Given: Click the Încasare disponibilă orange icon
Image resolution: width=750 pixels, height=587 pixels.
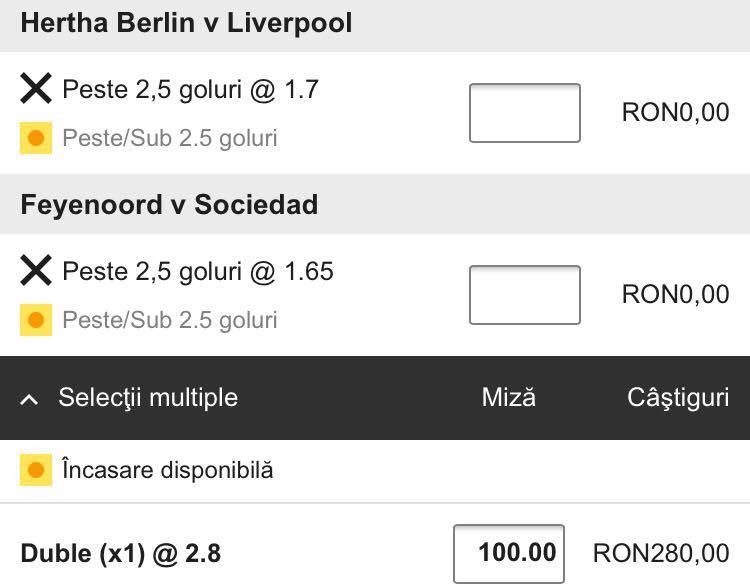Looking at the screenshot, I should tap(36, 470).
